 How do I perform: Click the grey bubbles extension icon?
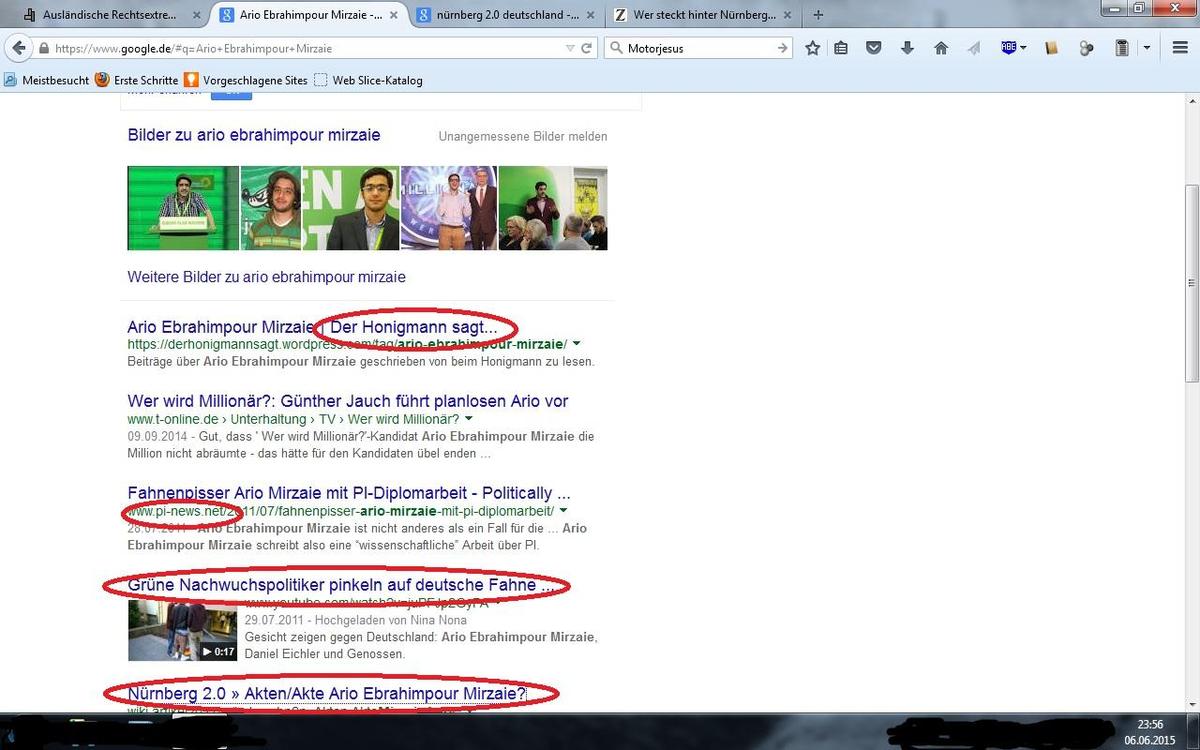pos(1086,48)
